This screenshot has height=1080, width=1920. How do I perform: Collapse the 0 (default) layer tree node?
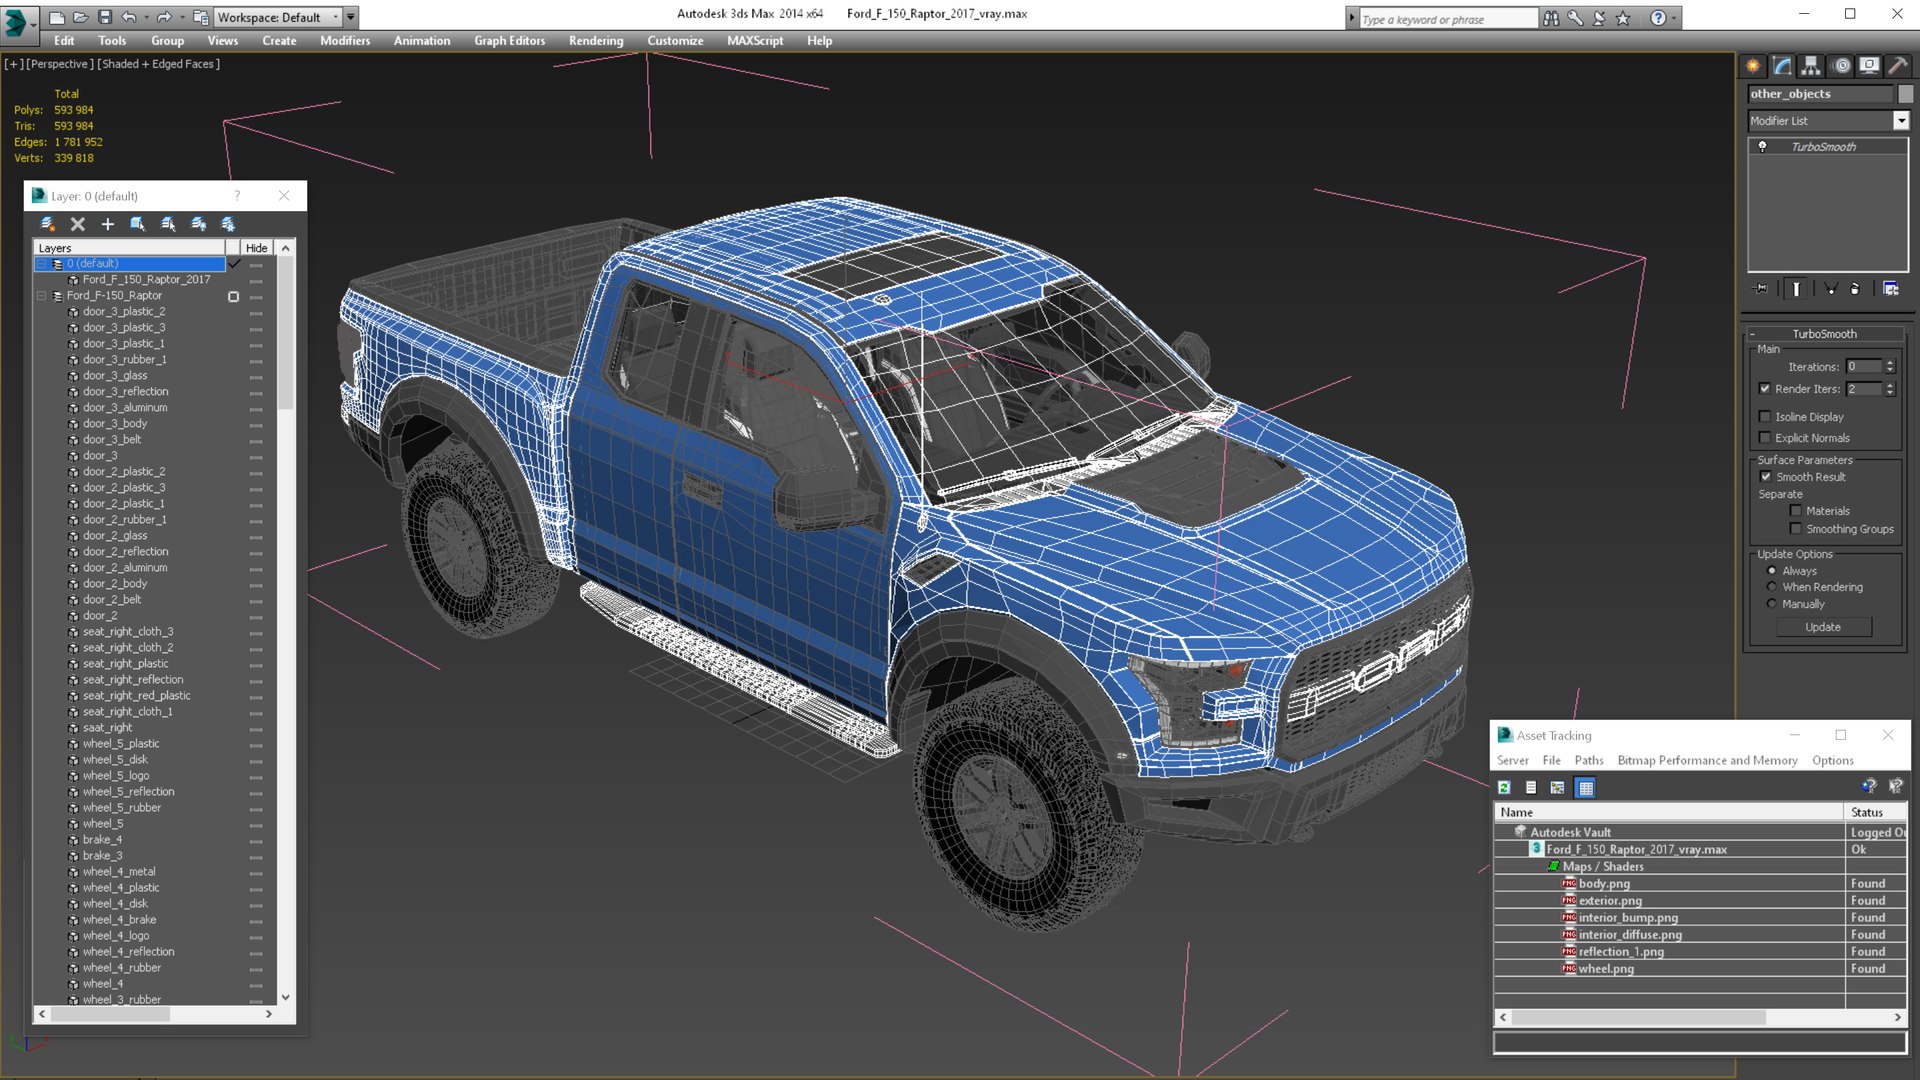point(42,264)
